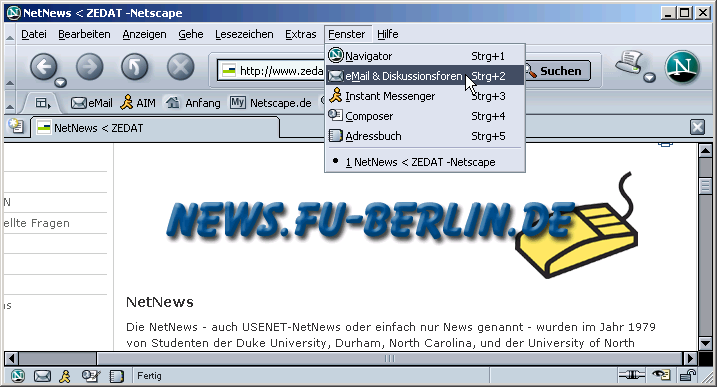Select the NetNews < ZEDAT tab
The image size is (717, 387).
pyautogui.click(x=155, y=128)
